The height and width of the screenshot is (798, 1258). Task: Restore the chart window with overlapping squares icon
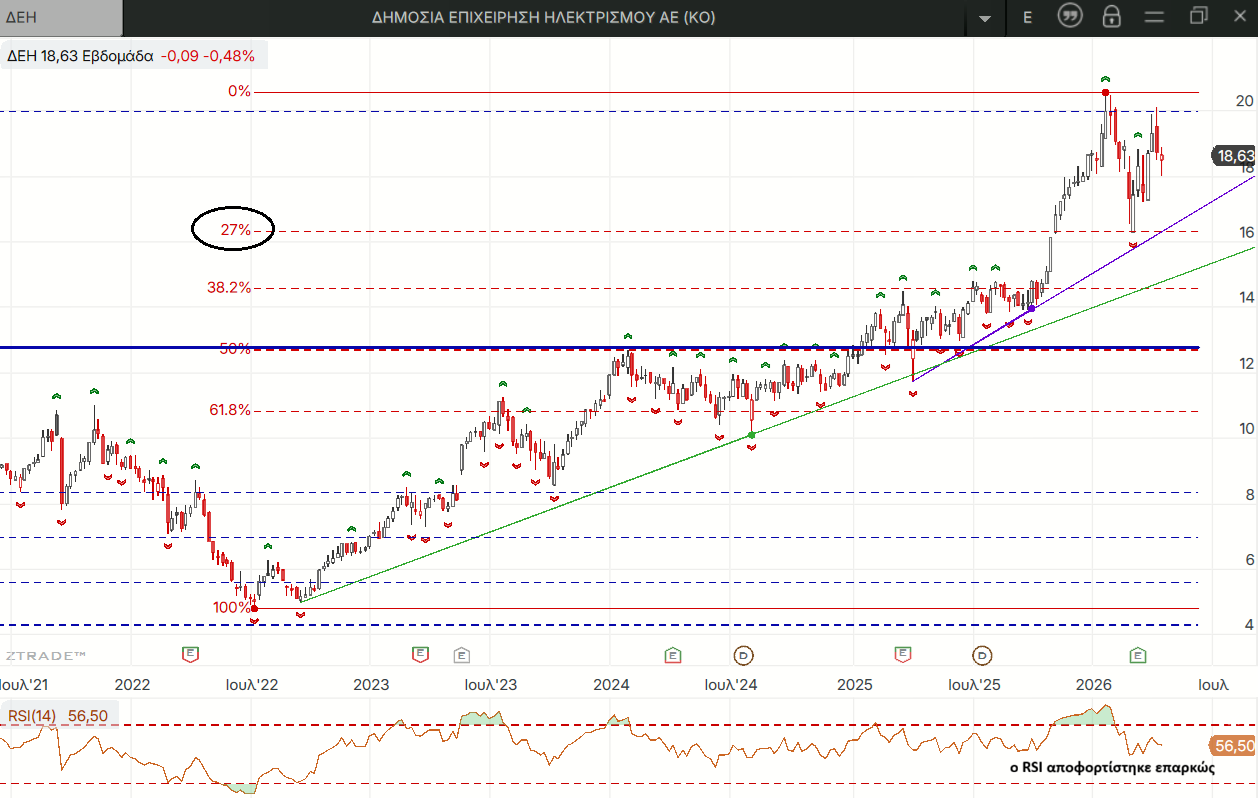[1198, 16]
